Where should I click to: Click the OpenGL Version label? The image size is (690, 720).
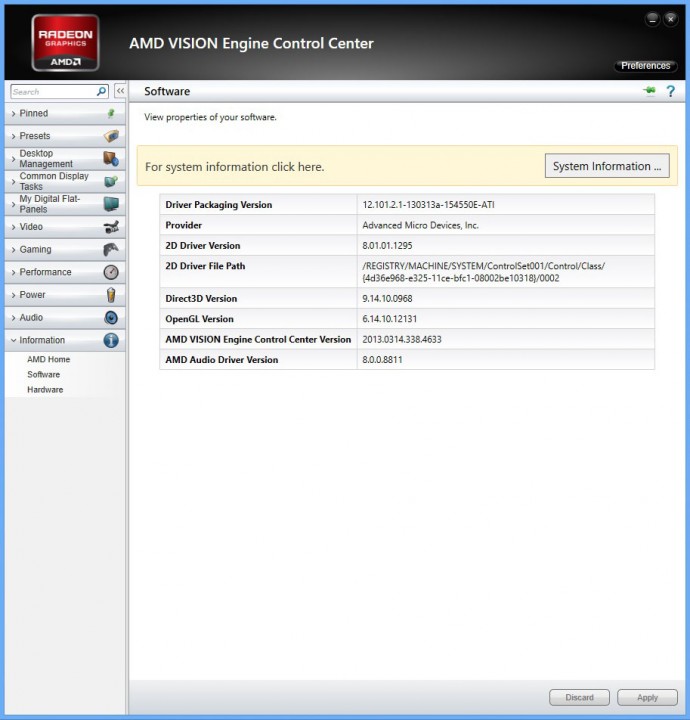(199, 319)
